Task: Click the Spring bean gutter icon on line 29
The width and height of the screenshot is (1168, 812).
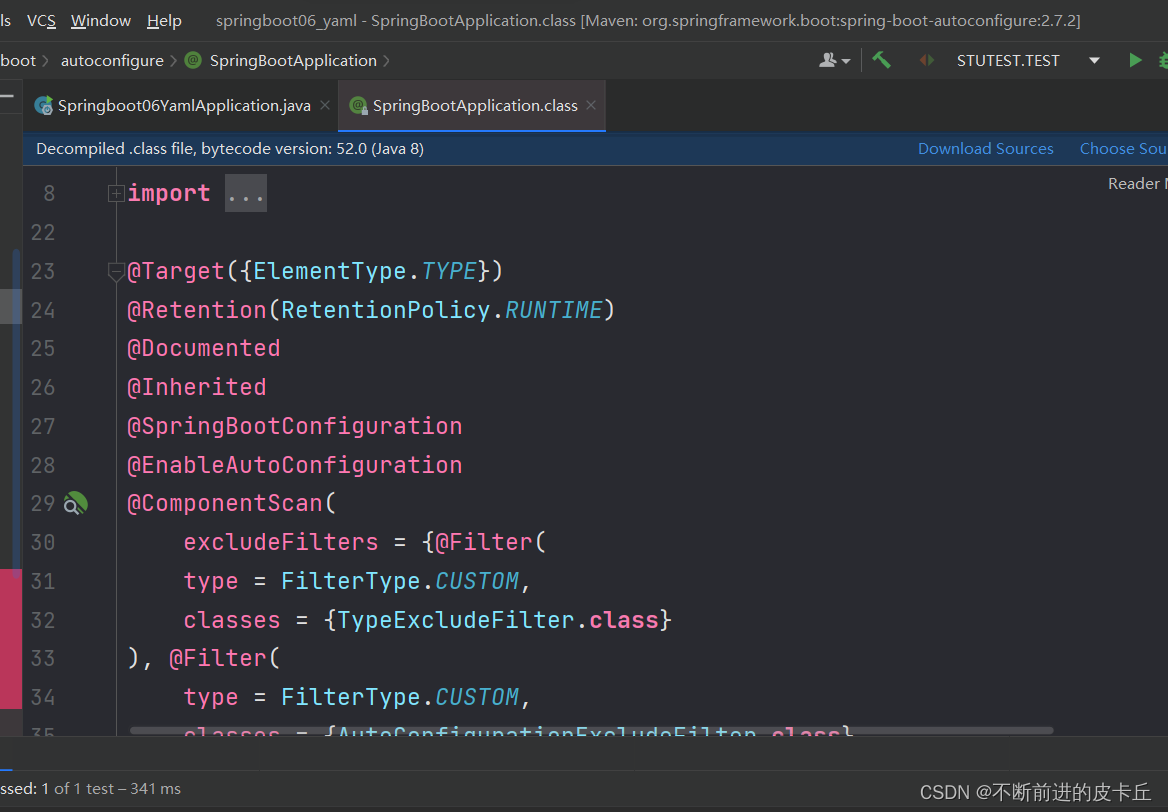Action: point(75,504)
